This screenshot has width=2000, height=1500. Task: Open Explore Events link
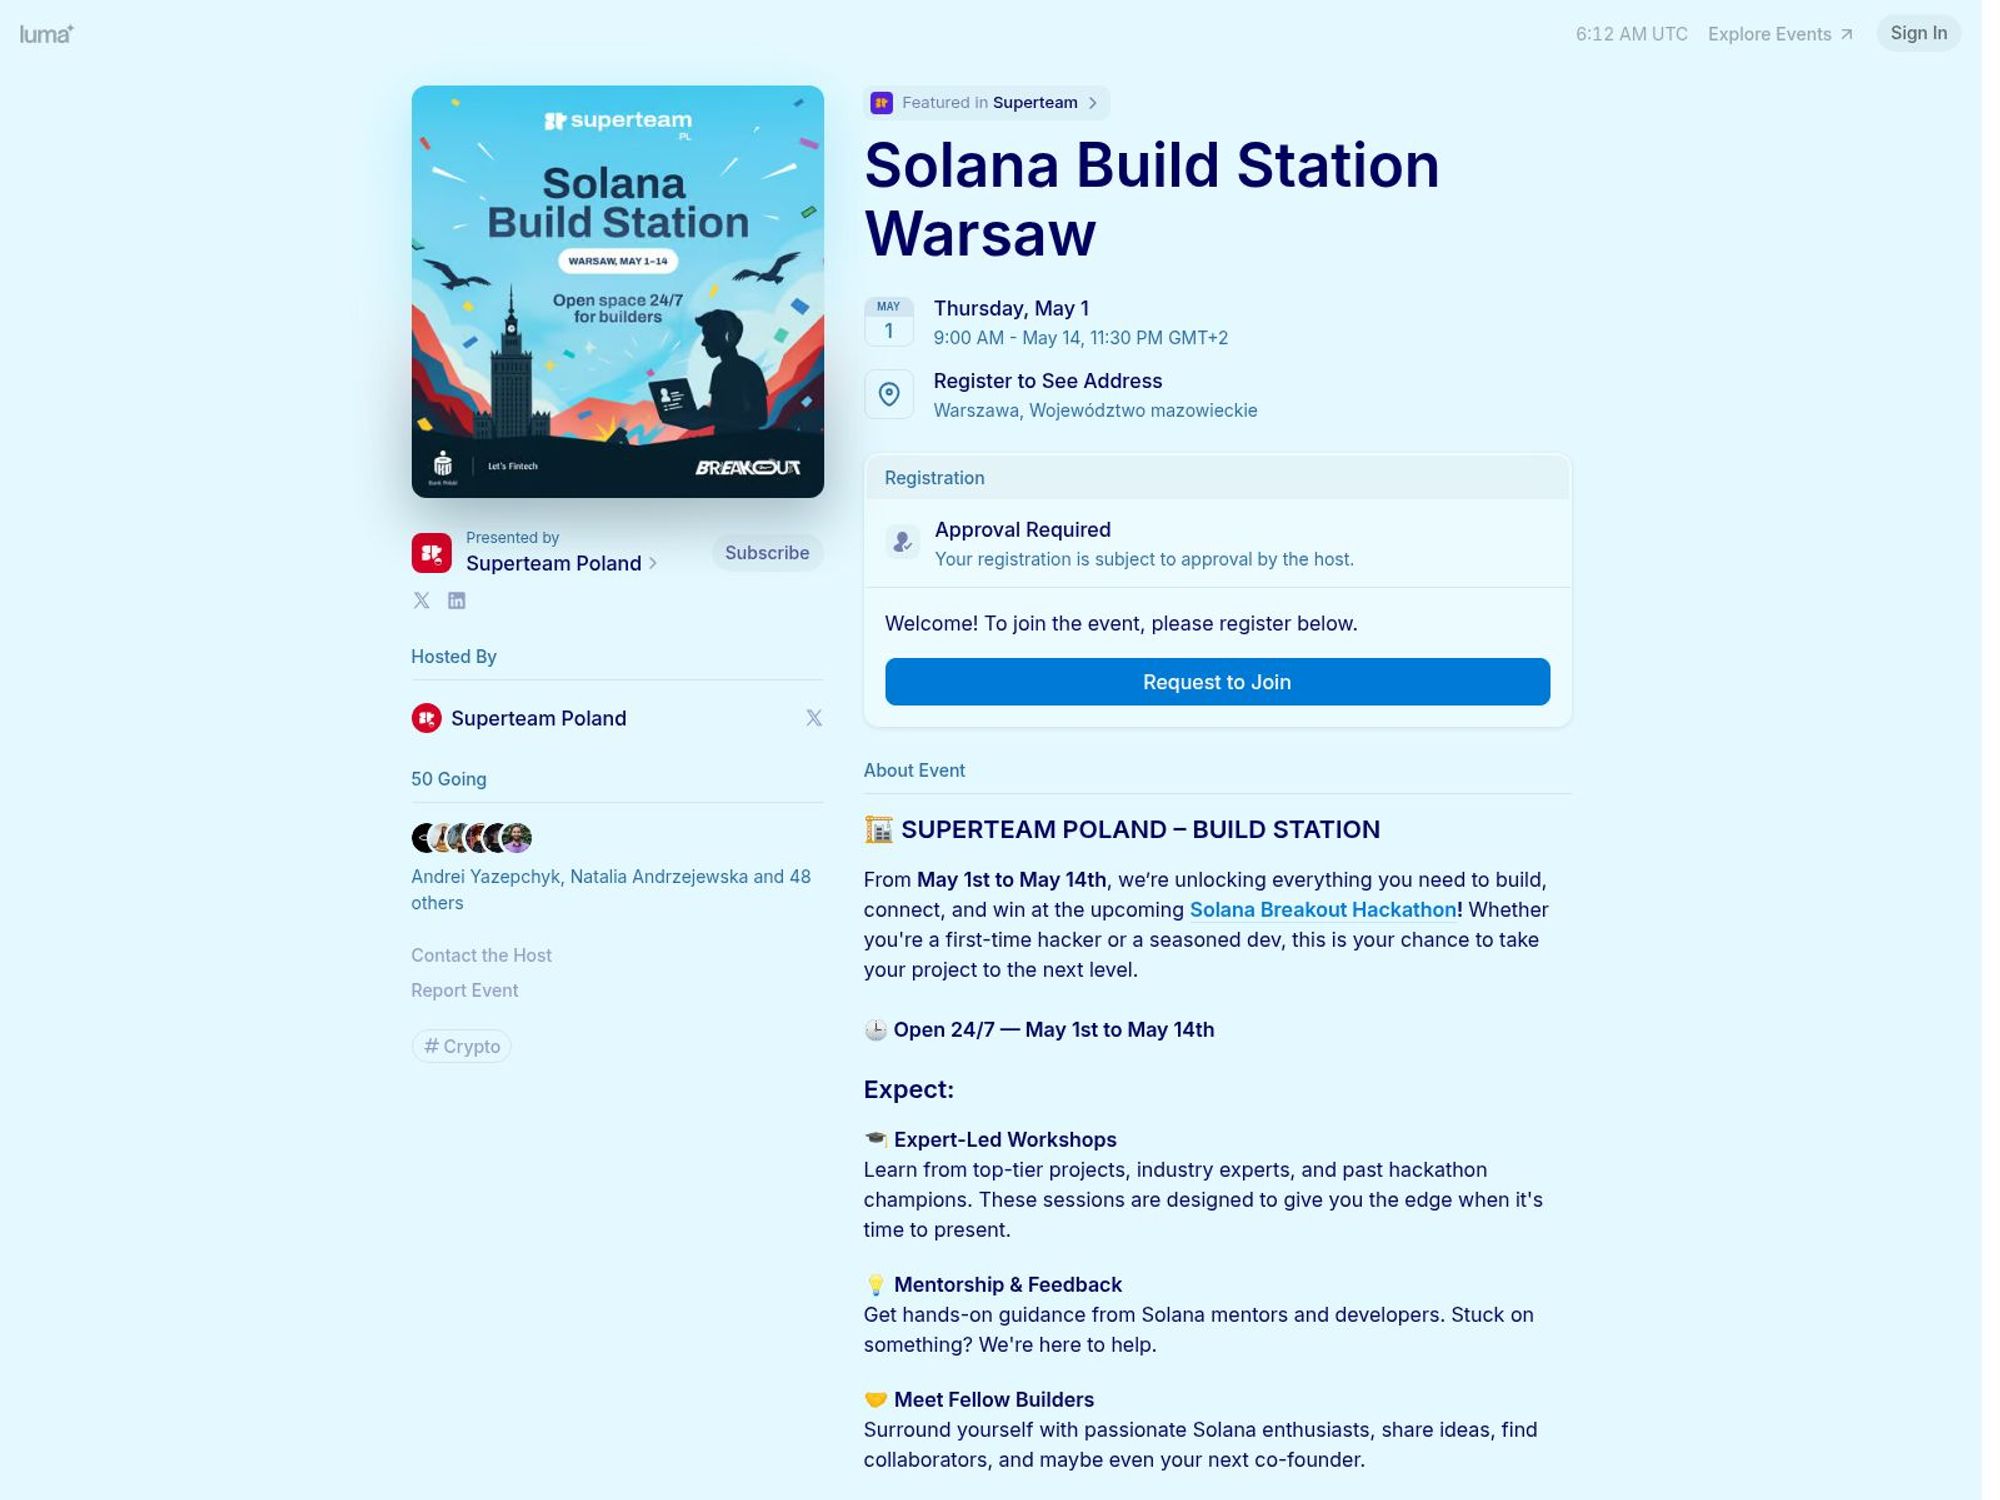tap(1780, 34)
